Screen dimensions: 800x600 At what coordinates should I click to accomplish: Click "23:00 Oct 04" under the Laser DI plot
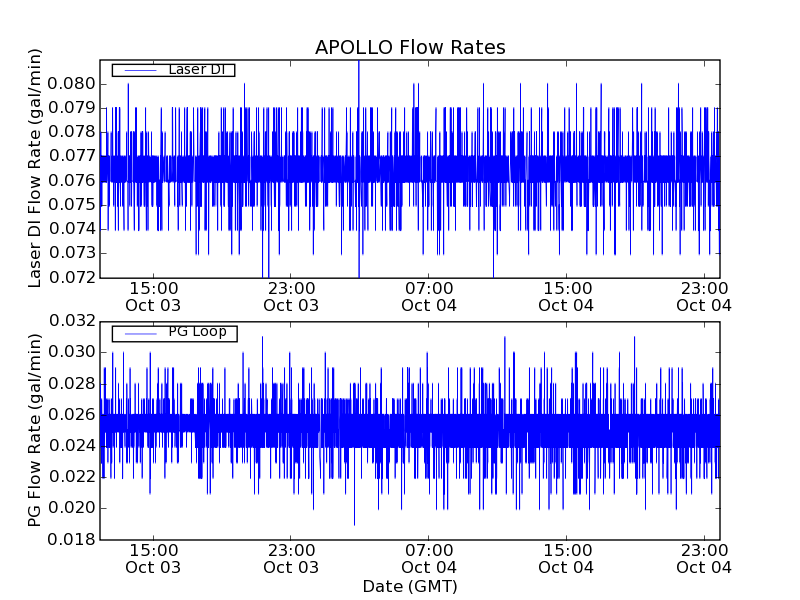704,297
